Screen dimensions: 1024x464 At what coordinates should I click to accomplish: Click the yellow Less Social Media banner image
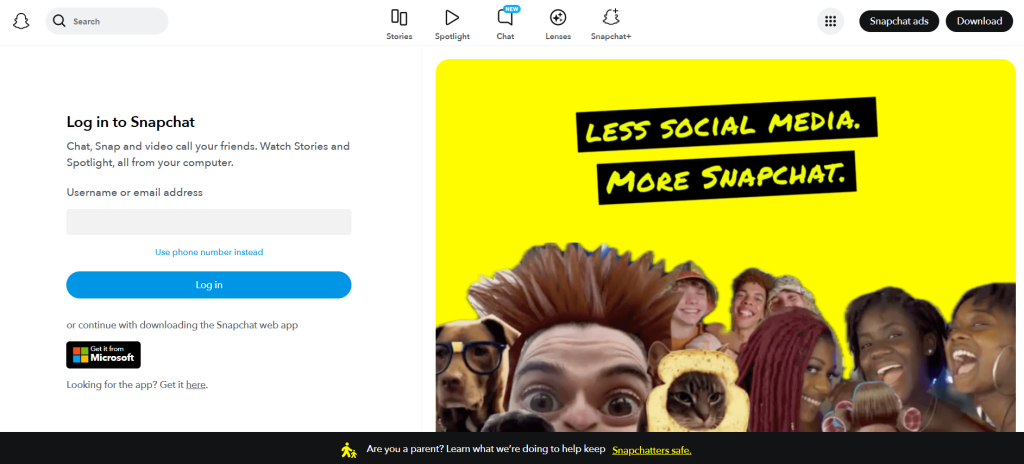coord(726,245)
